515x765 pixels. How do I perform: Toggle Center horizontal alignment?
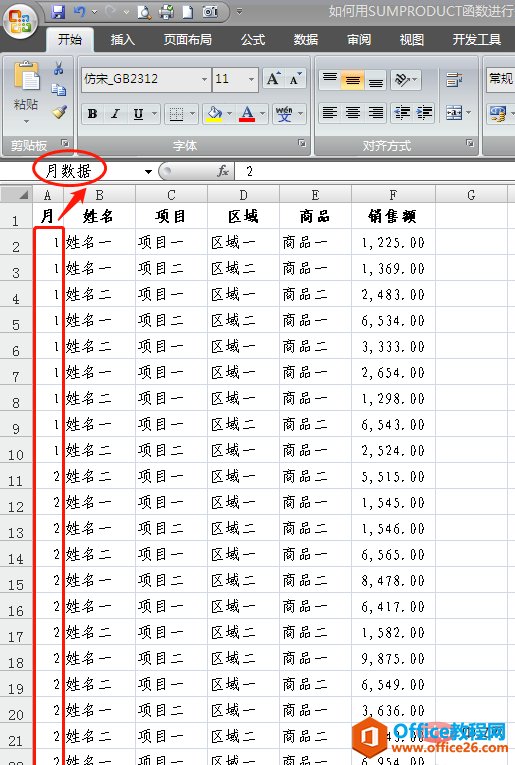353,113
